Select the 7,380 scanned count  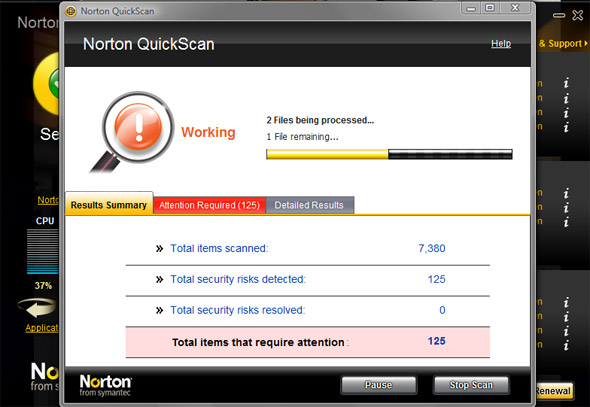click(x=432, y=248)
